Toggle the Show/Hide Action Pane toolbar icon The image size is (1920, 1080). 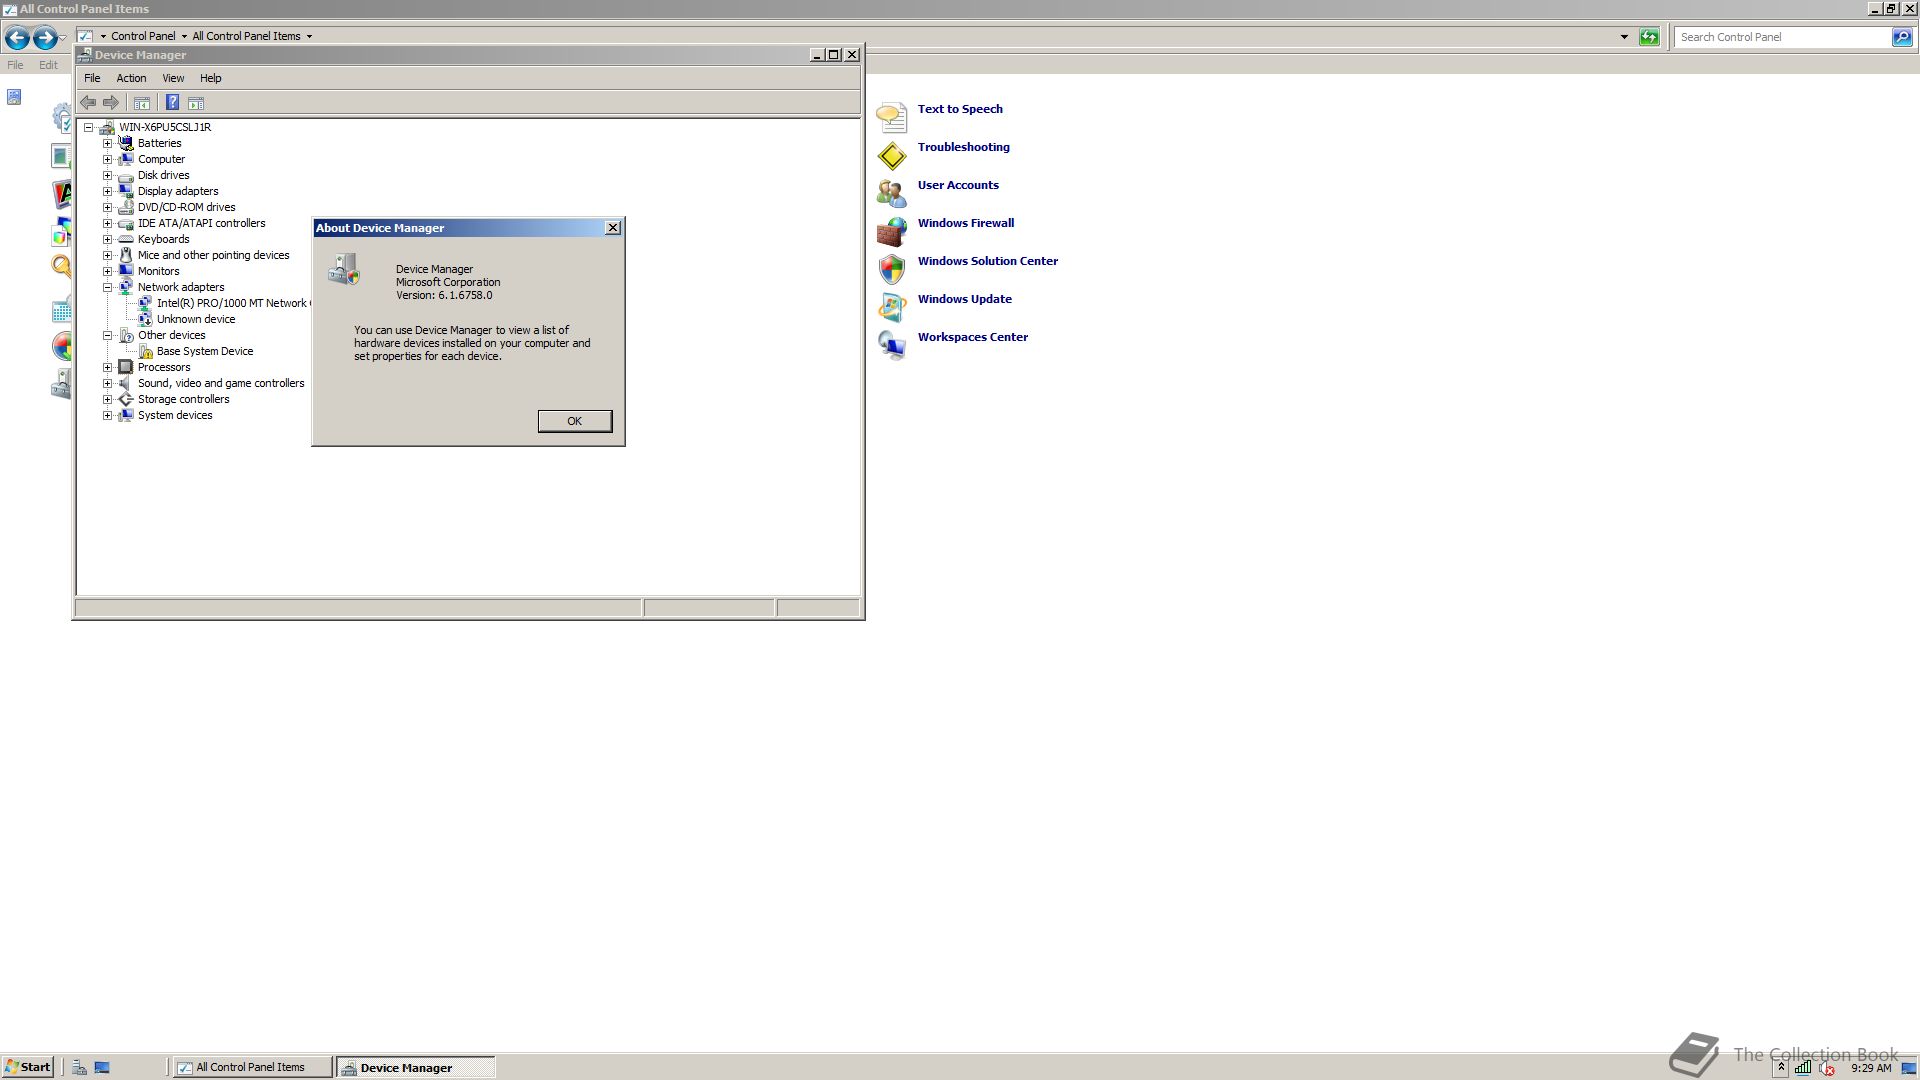pyautogui.click(x=196, y=103)
